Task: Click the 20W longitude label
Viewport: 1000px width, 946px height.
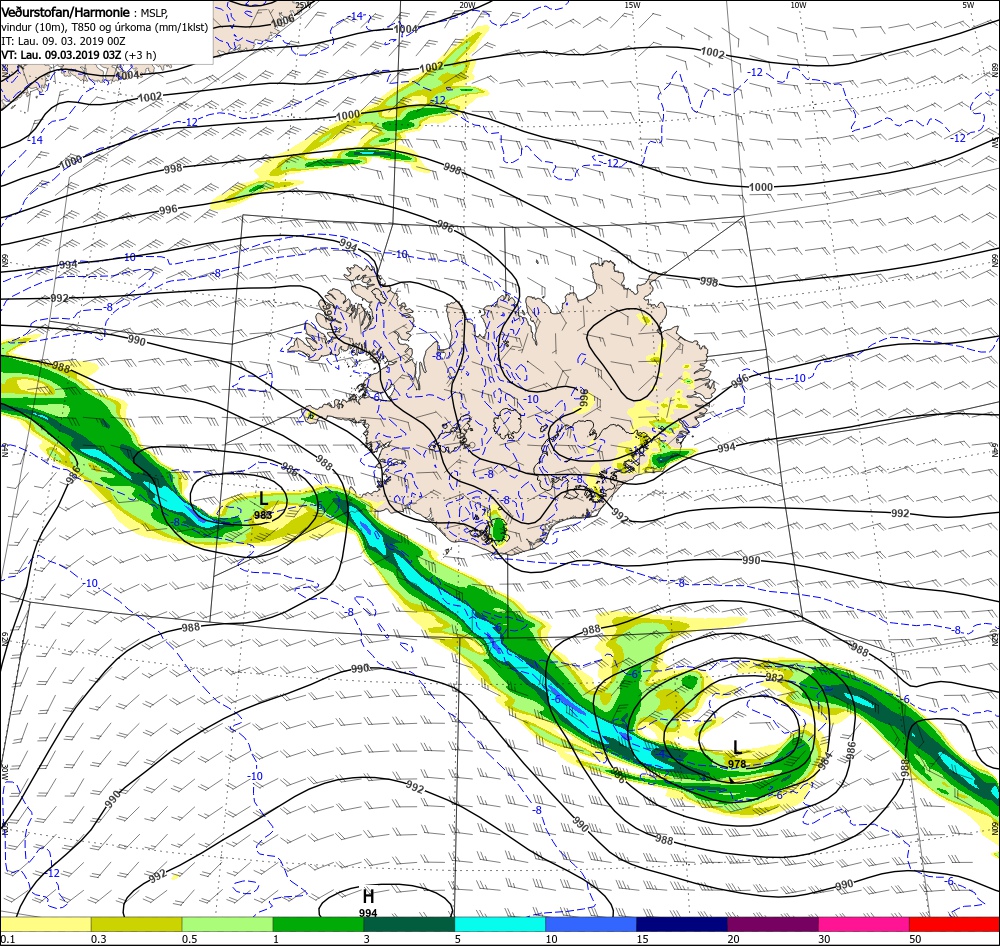Action: point(467,5)
